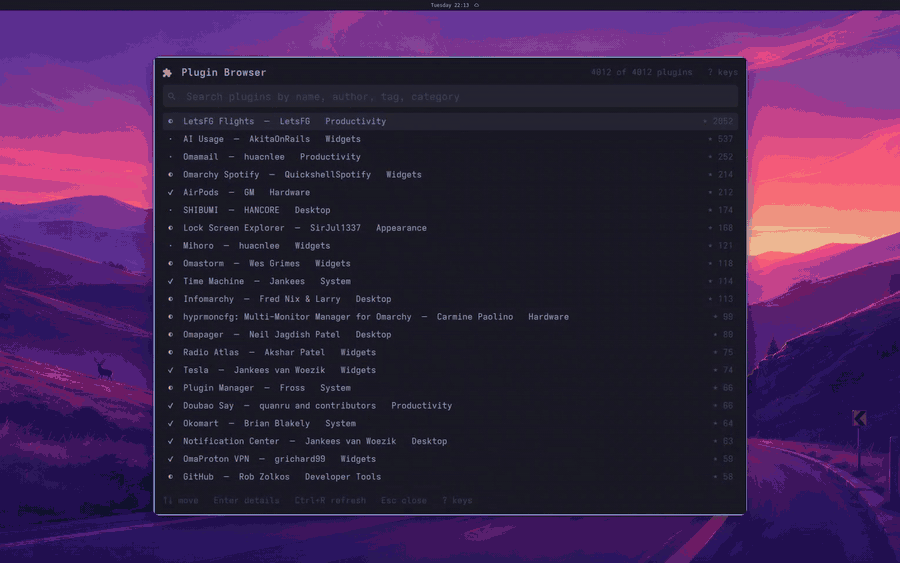Click the status circle beside Omapager
The width and height of the screenshot is (900, 563).
pos(170,335)
